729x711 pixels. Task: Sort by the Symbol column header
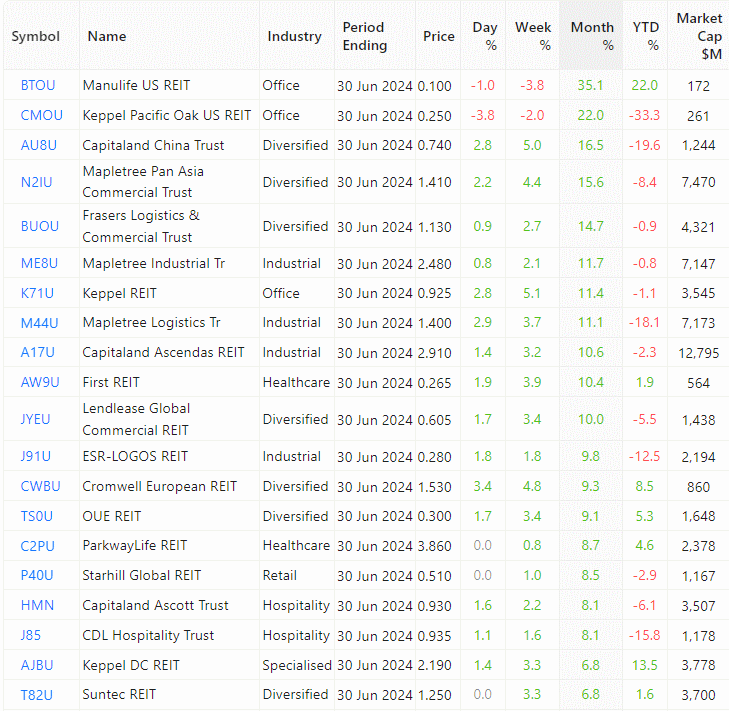(36, 36)
